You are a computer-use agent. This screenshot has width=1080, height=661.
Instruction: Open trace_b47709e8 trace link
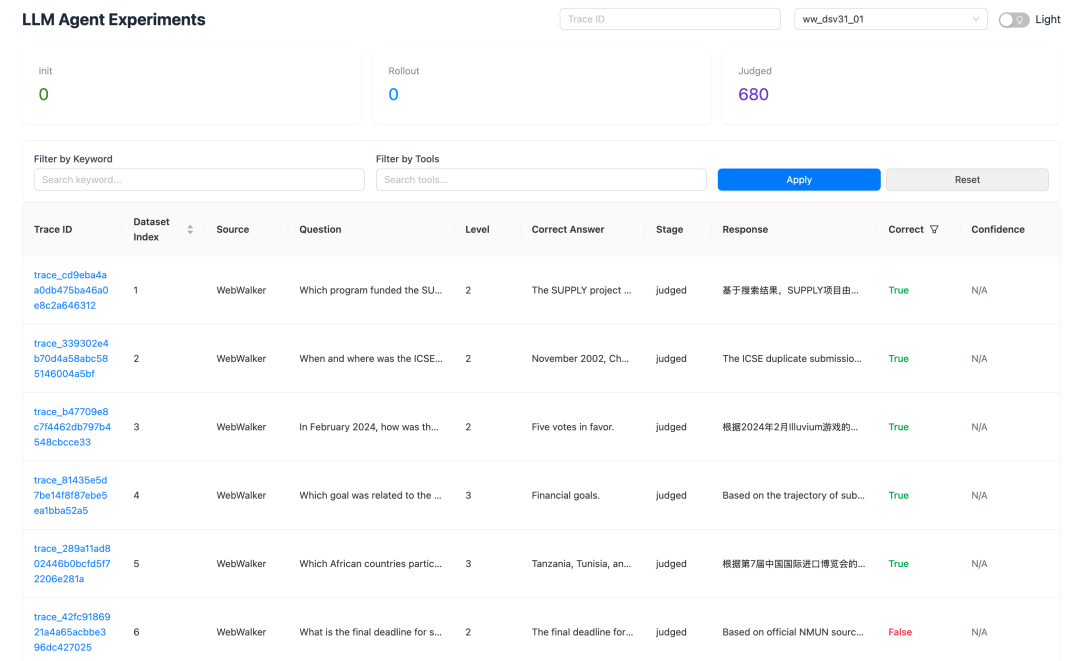(72, 427)
